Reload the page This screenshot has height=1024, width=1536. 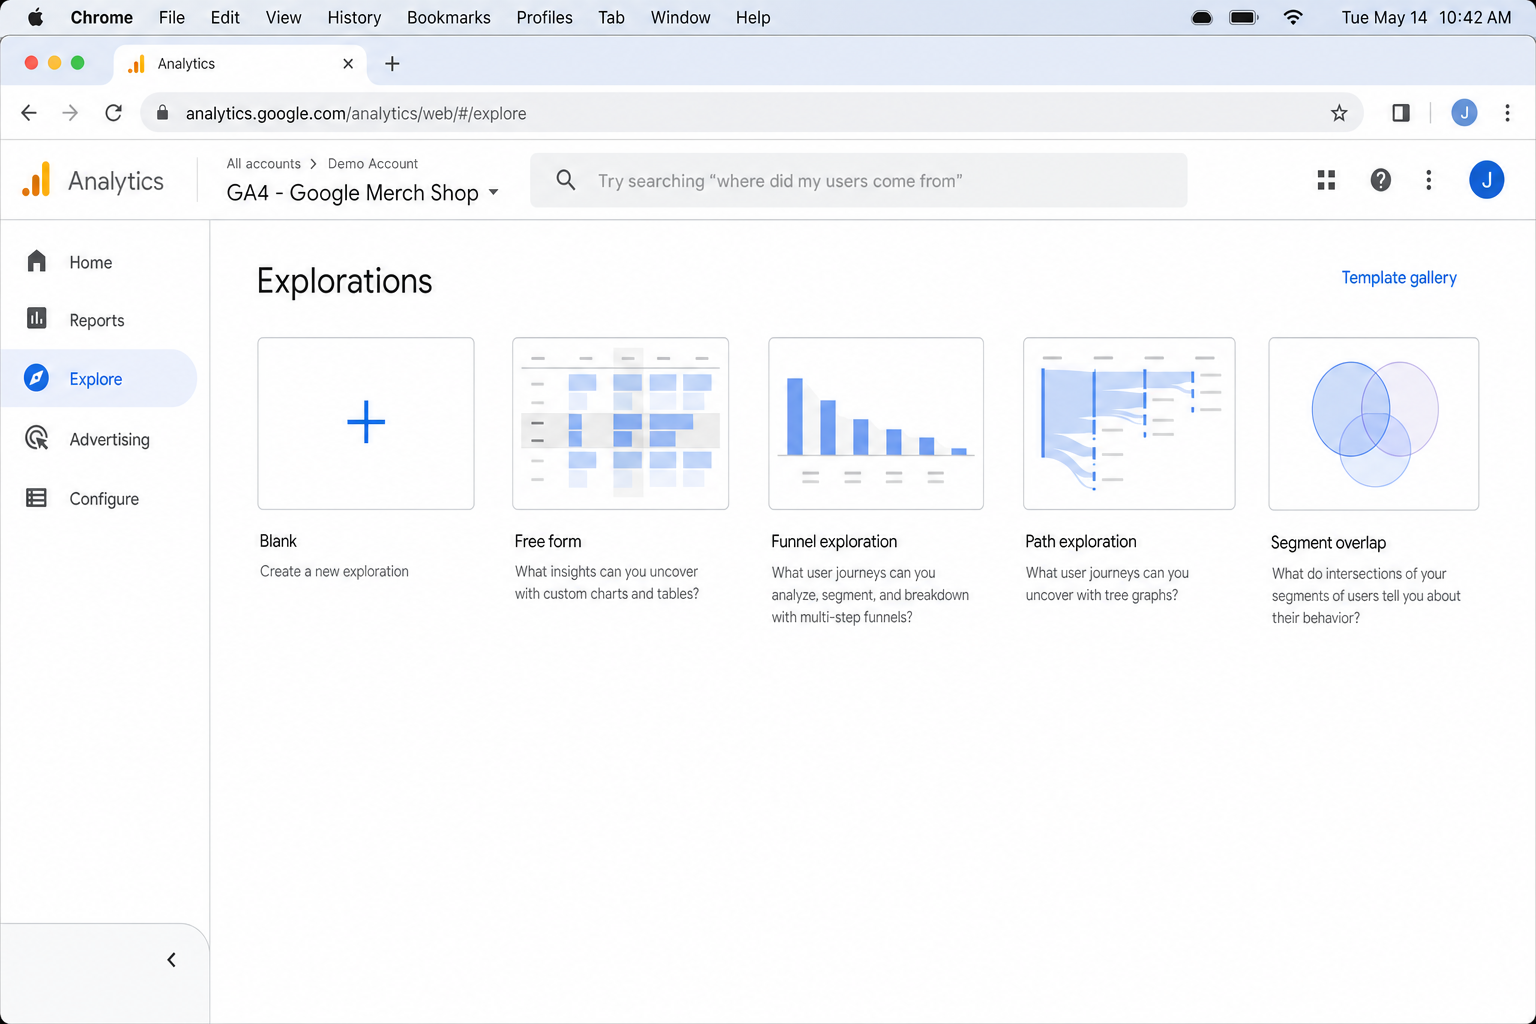click(114, 113)
